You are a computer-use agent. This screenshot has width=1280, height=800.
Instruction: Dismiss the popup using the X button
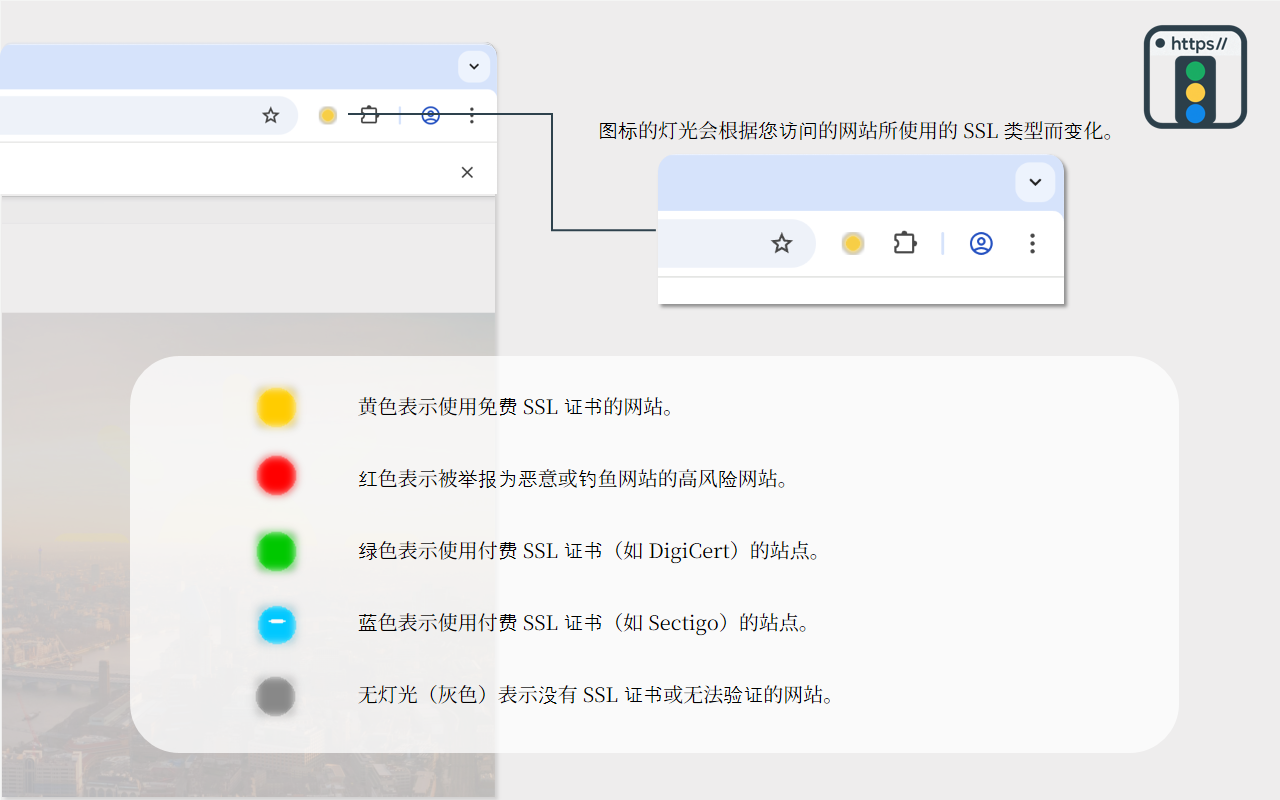(467, 172)
